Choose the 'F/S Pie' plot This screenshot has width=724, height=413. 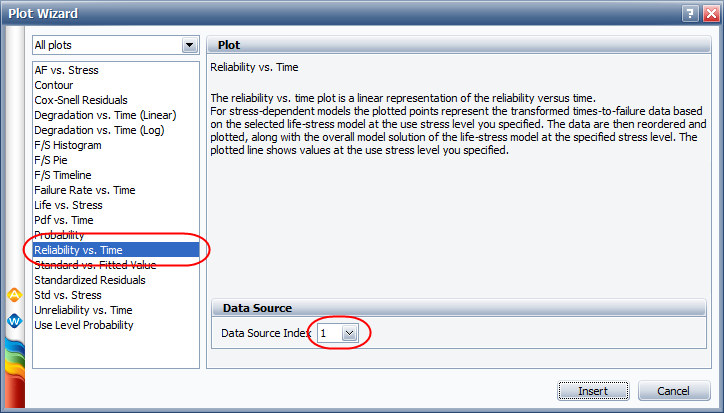point(54,160)
